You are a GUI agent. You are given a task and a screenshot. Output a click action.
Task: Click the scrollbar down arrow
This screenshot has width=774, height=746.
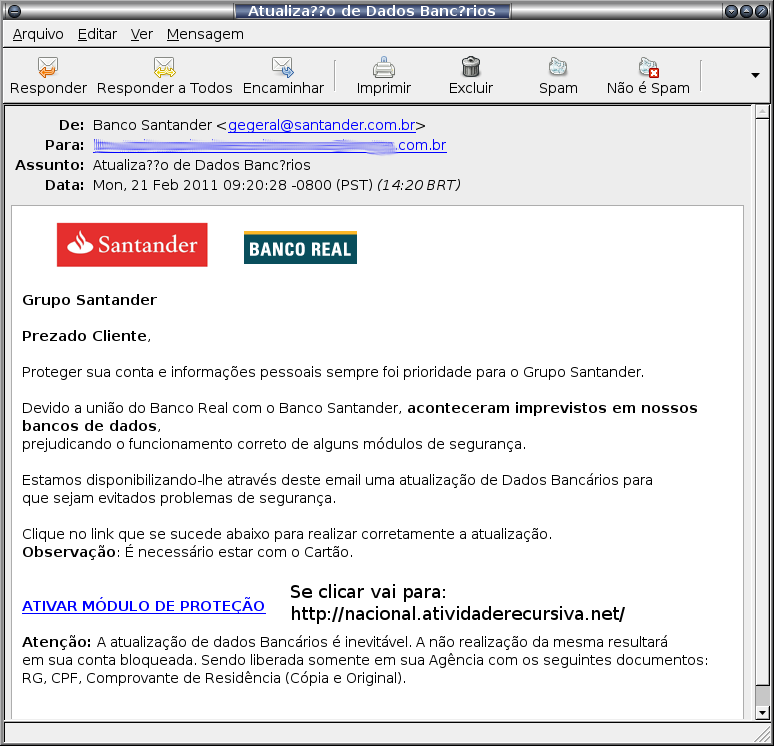[x=762, y=712]
